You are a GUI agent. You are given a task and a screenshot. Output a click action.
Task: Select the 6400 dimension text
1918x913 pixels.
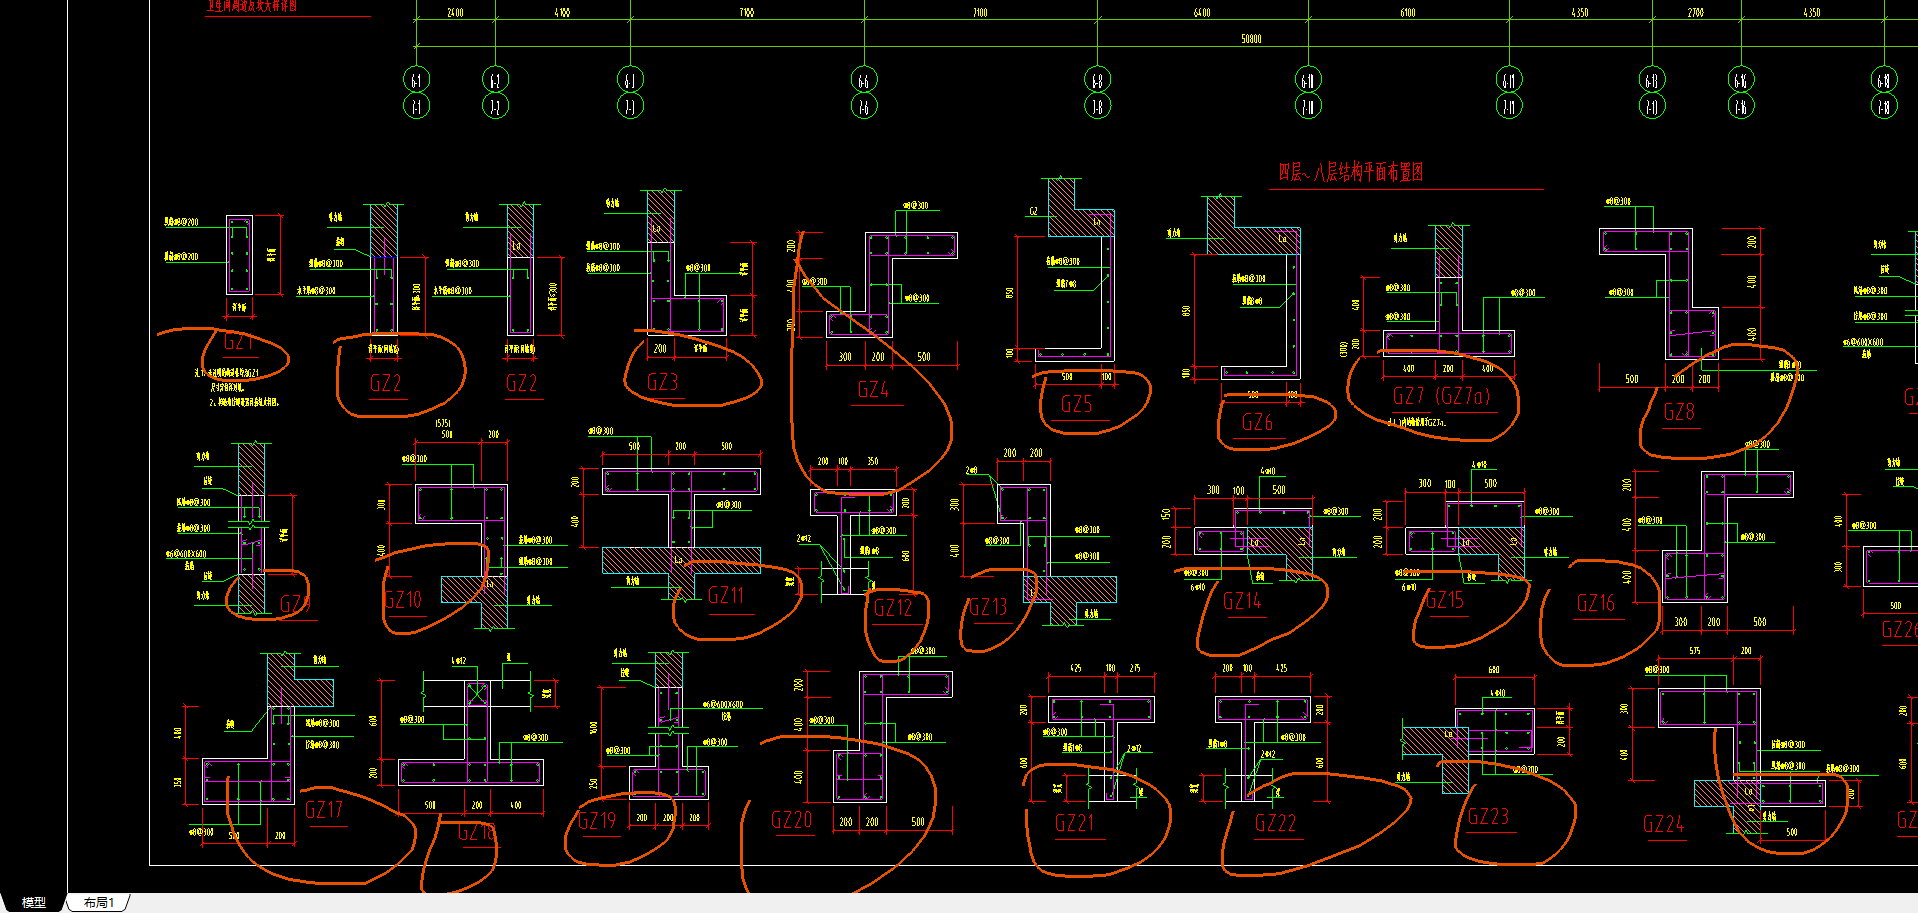(1202, 13)
